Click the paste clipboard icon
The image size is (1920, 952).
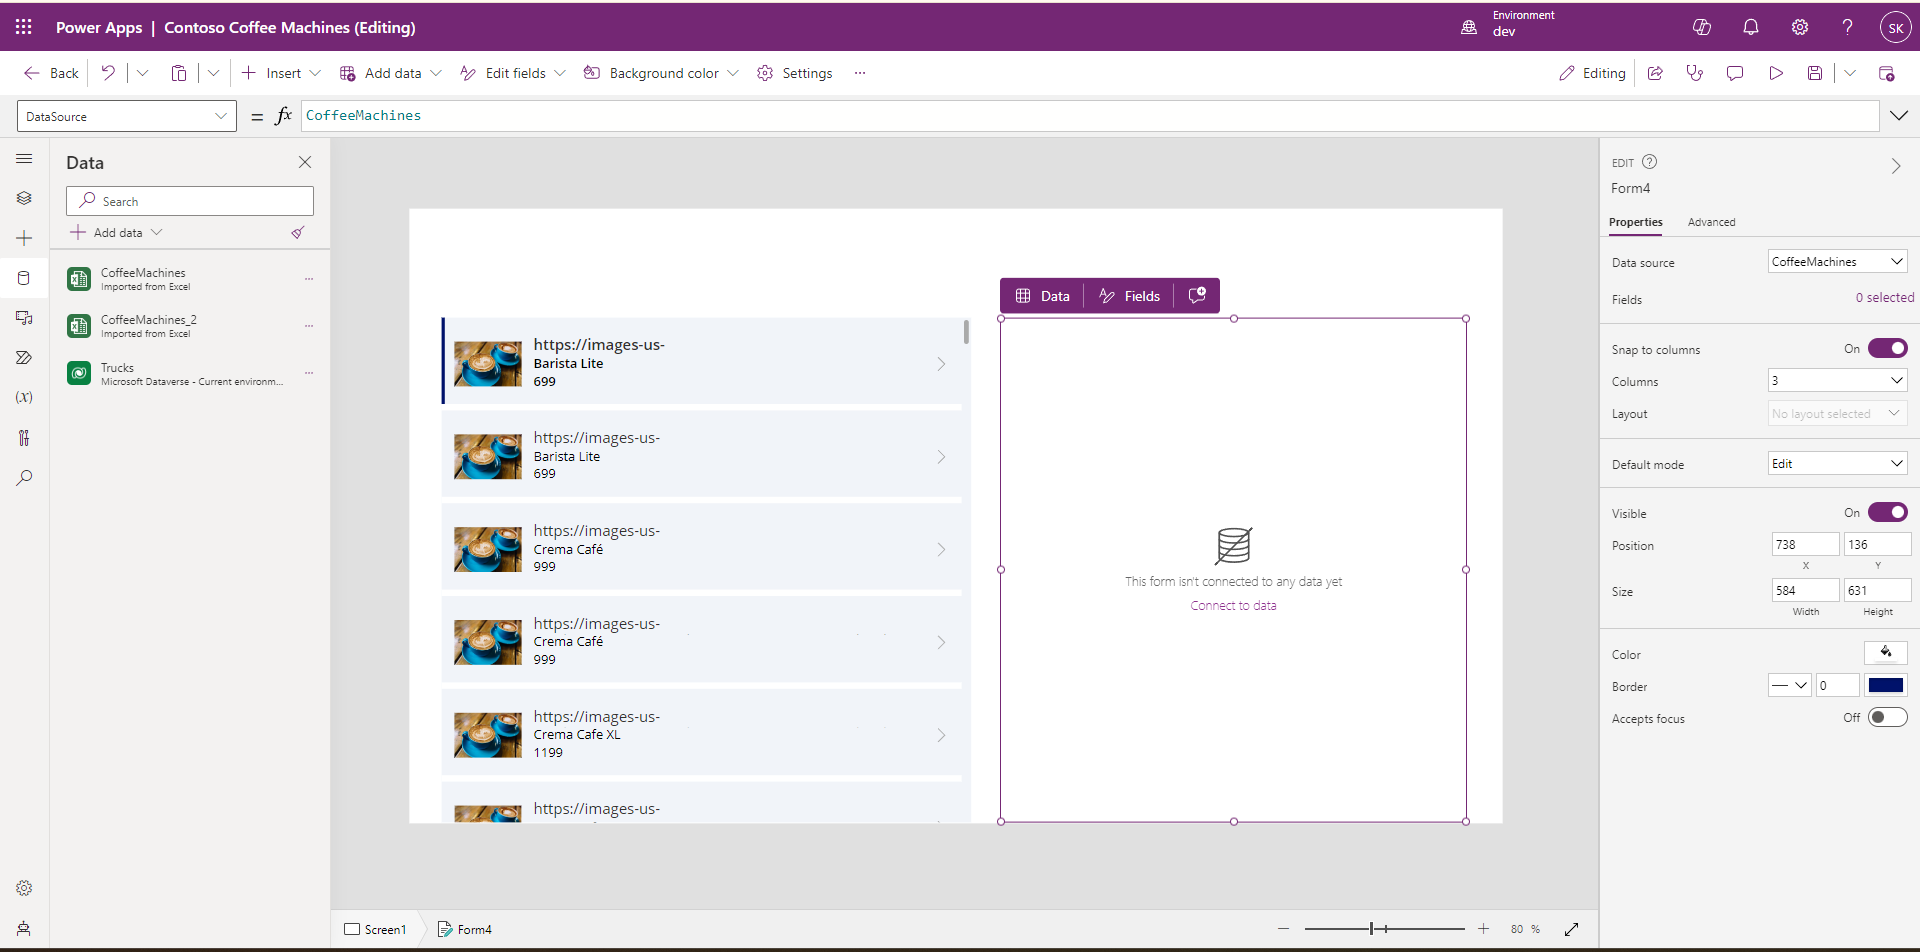[179, 73]
